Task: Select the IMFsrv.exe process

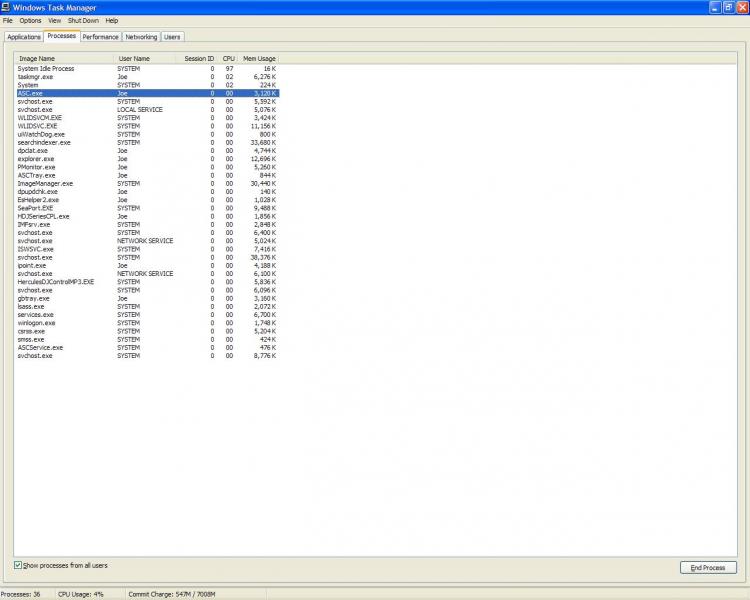Action: [x=147, y=224]
